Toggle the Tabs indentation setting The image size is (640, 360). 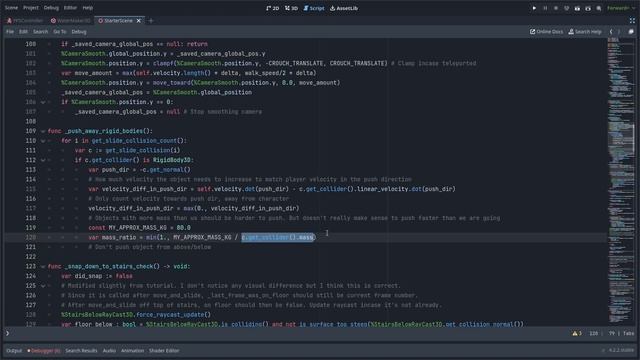(x=628, y=333)
